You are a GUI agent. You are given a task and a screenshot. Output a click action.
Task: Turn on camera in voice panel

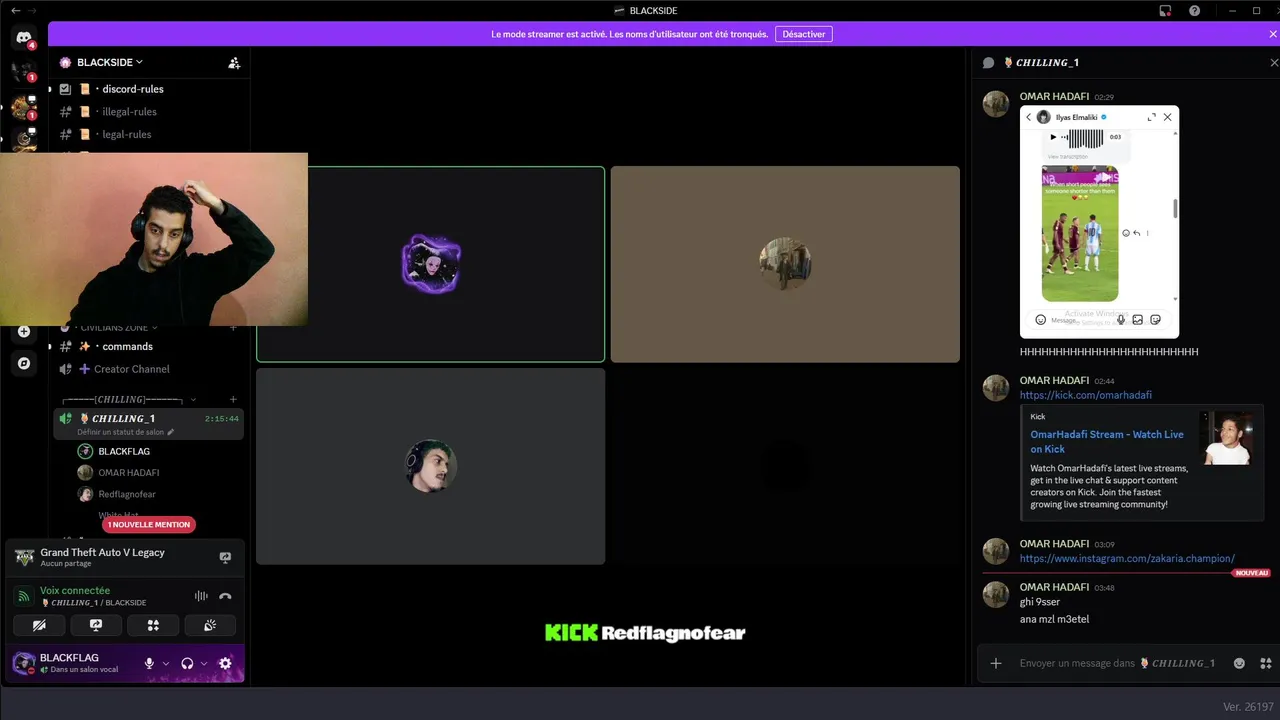39,625
